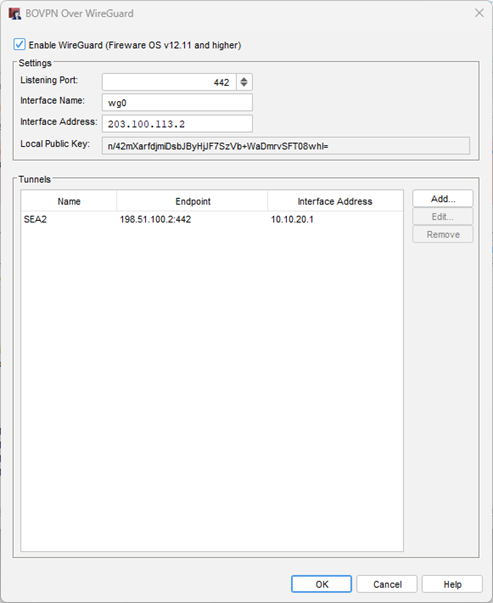The image size is (493, 603).
Task: Click the Interface Address field 203.100.113.2
Action: [x=177, y=124]
